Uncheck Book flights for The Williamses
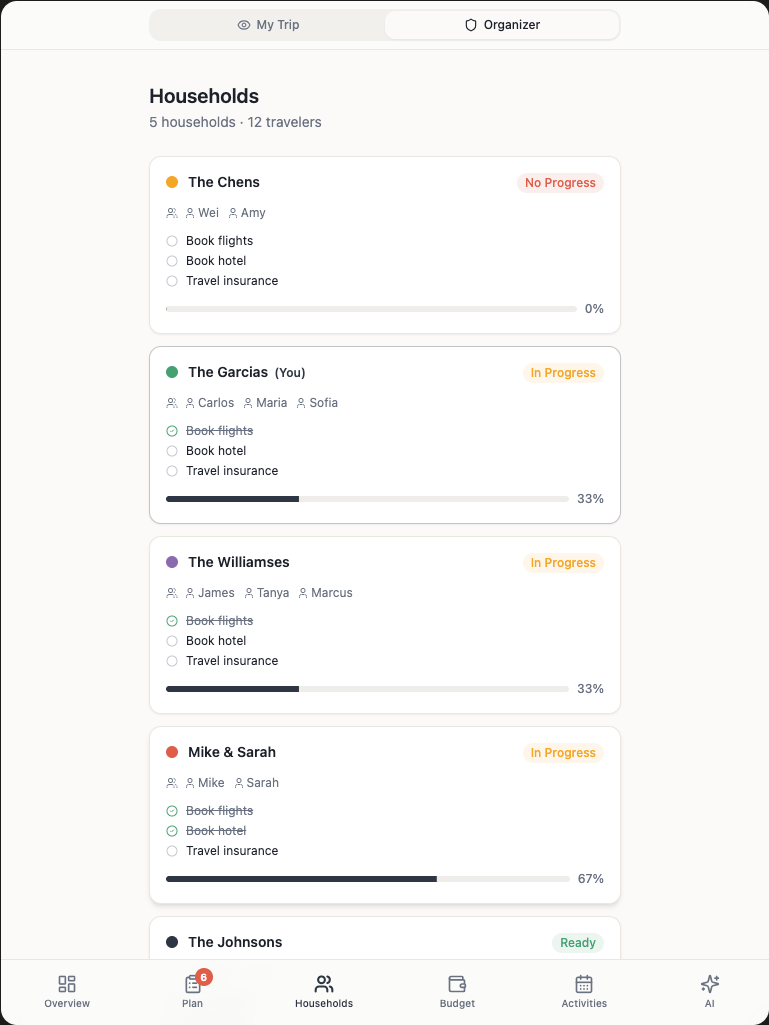Viewport: 769px width, 1025px height. 172,621
